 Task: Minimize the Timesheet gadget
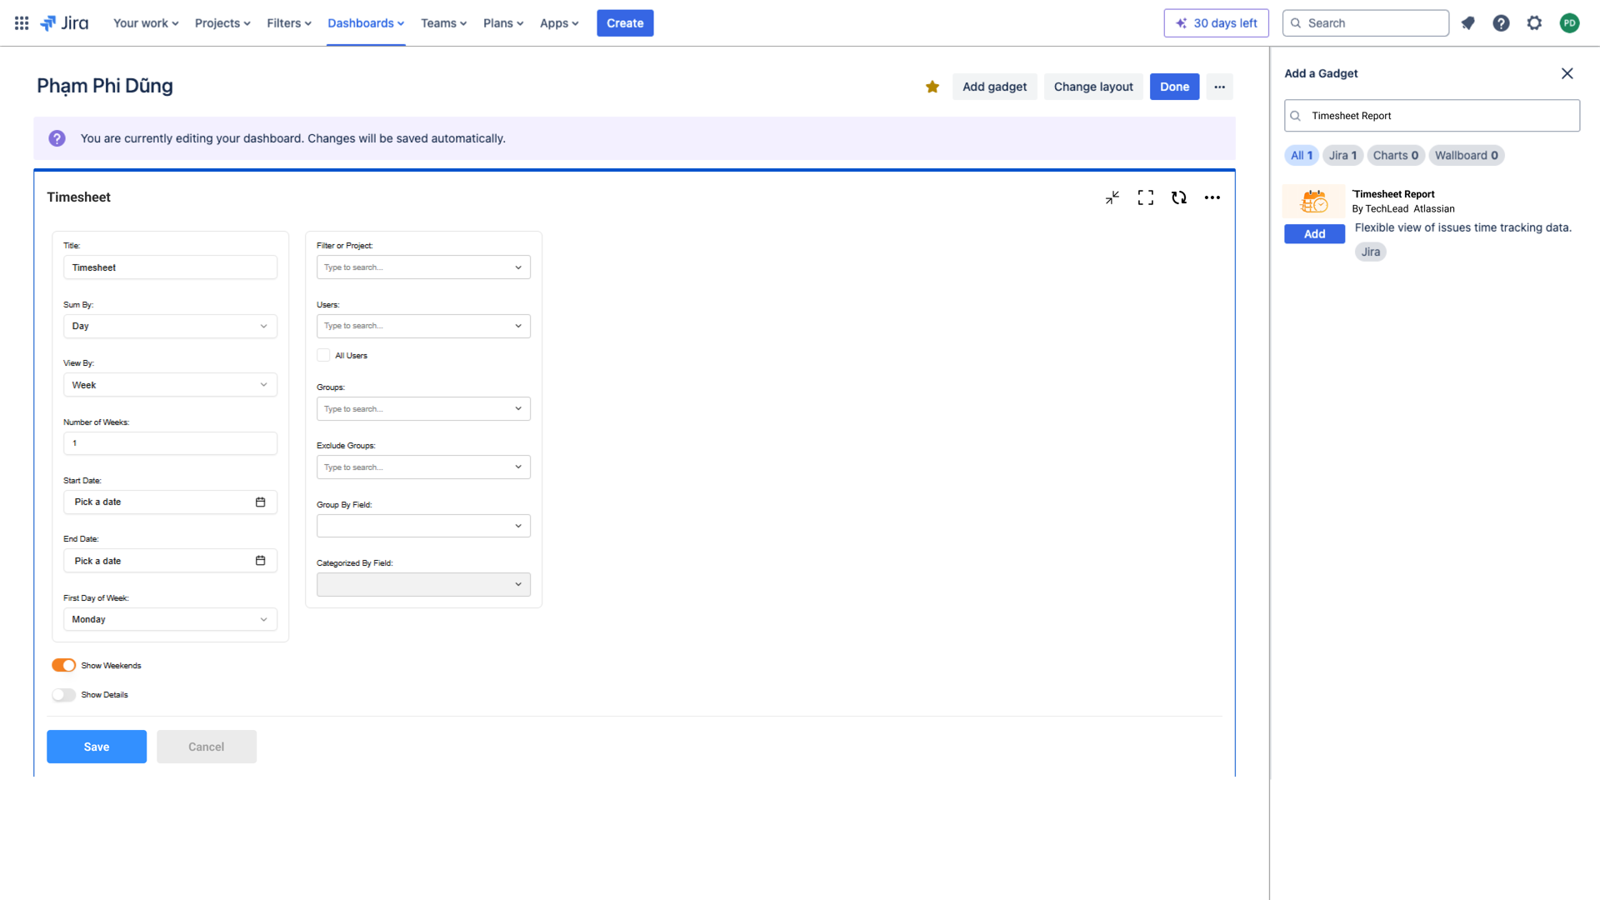[1112, 197]
